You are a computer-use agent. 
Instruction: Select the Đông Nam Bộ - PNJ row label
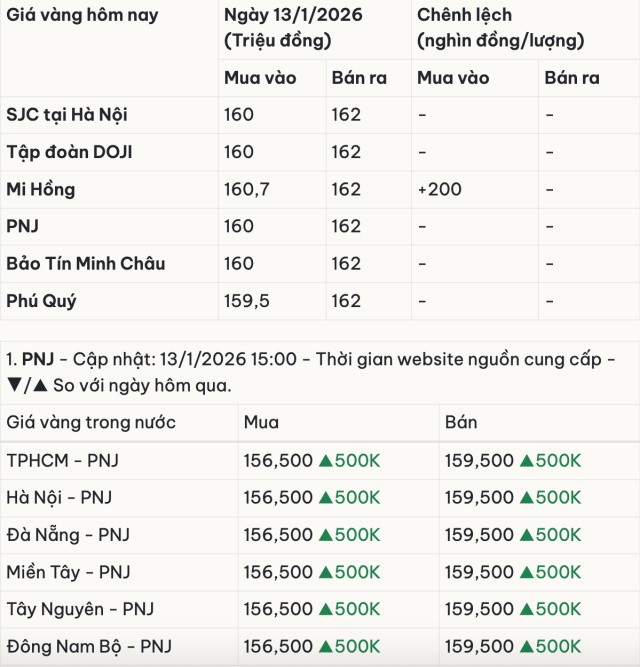tap(89, 645)
